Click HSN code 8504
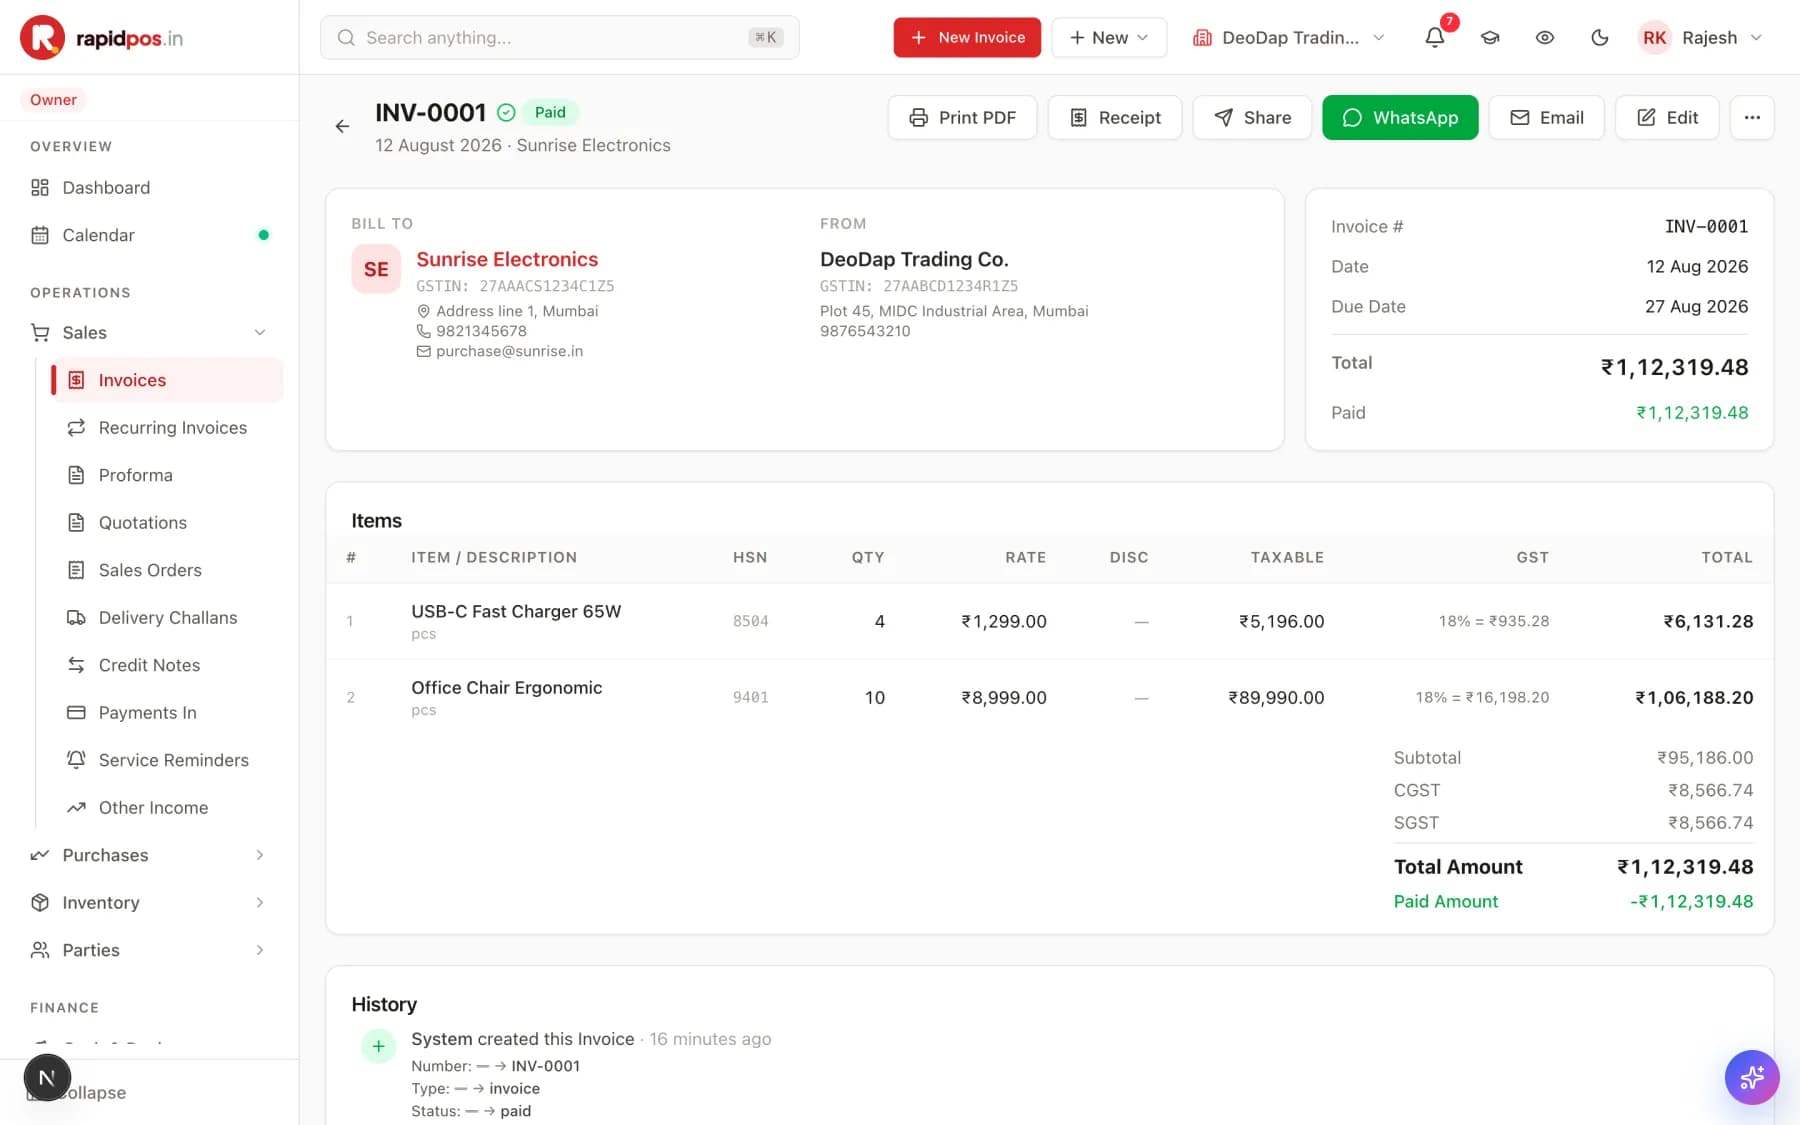Image resolution: width=1800 pixels, height=1125 pixels. click(x=751, y=621)
